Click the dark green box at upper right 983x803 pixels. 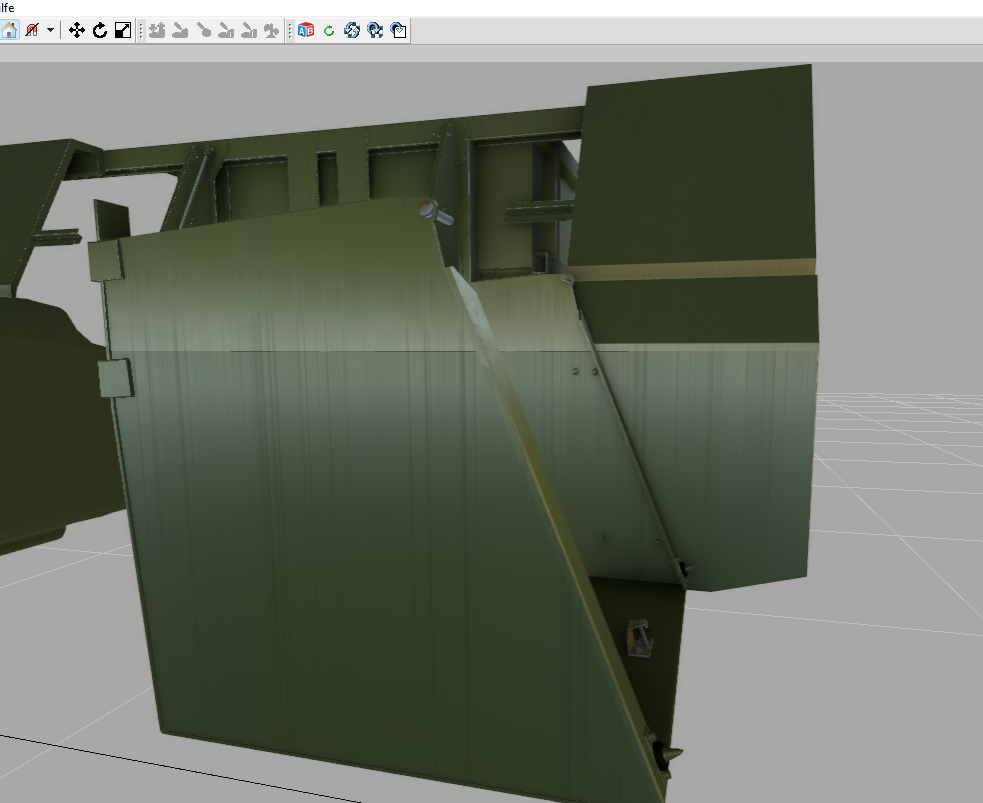695,165
